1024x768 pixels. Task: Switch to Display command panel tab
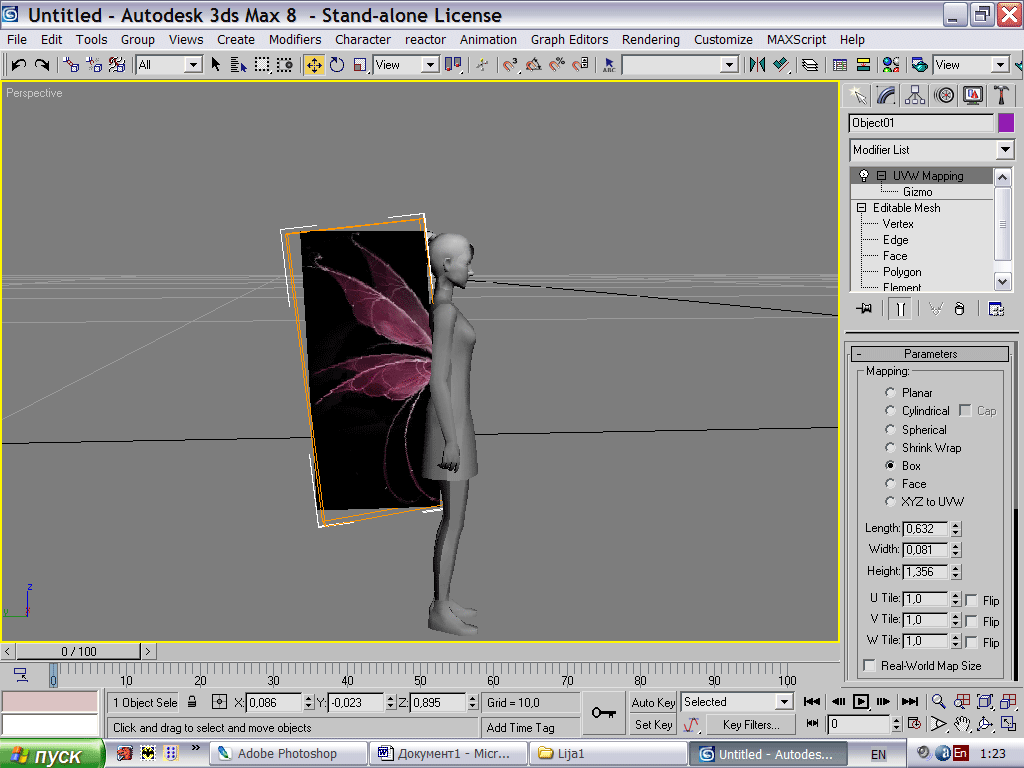[x=972, y=96]
